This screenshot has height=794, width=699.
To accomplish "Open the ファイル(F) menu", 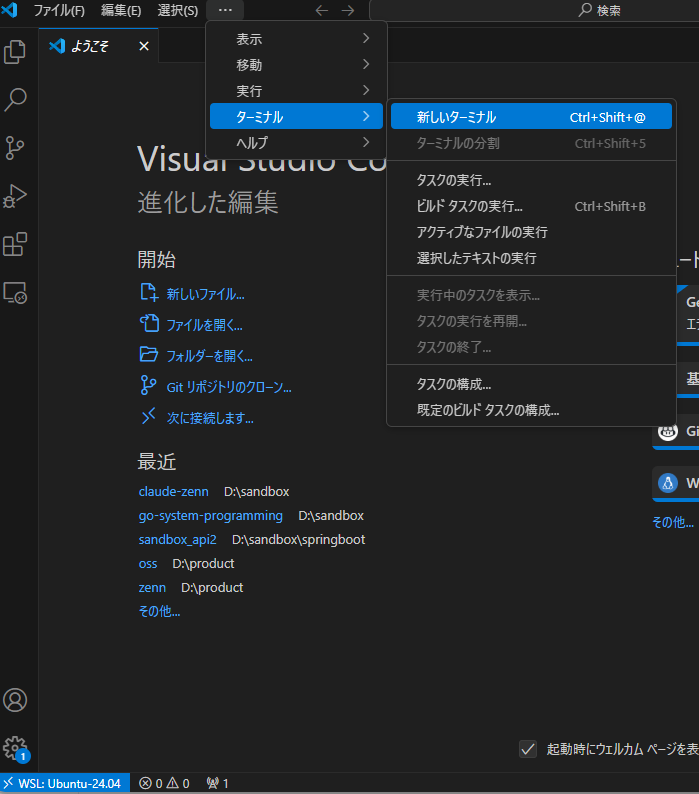I will tap(59, 10).
